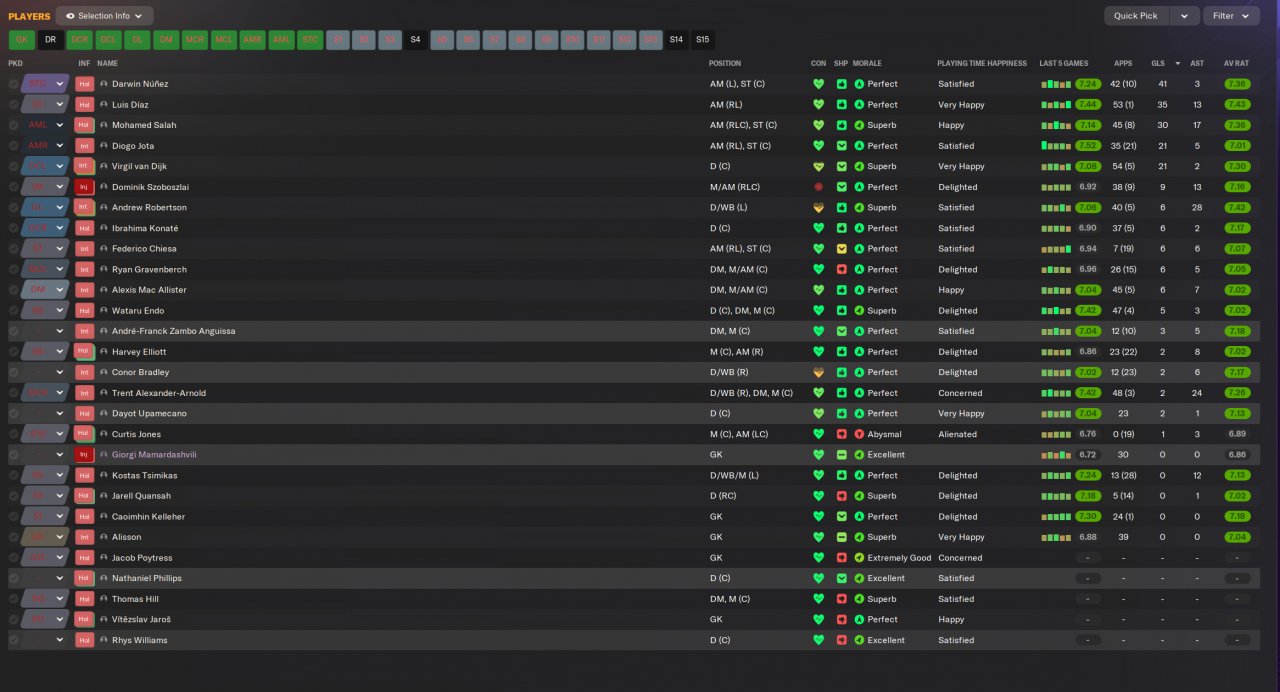Toggle the picked check for Dayot Upamecano

(14, 413)
